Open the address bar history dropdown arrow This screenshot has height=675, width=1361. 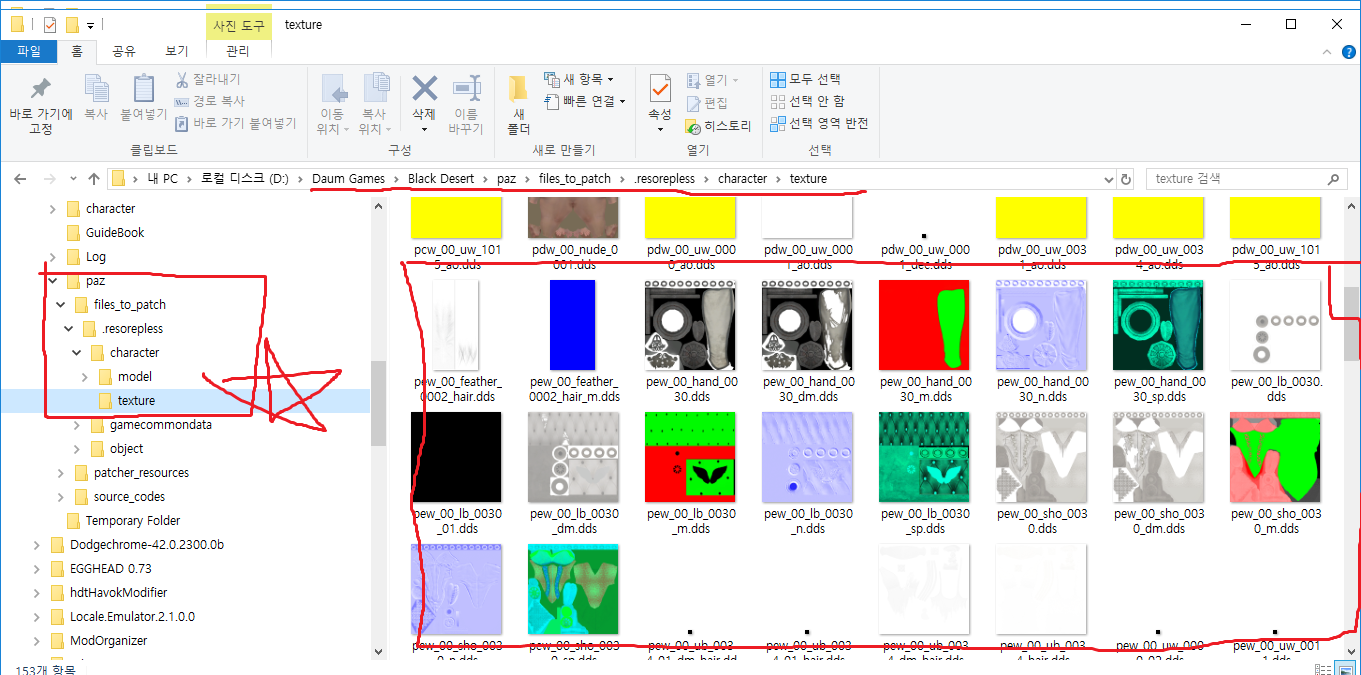pos(1108,180)
